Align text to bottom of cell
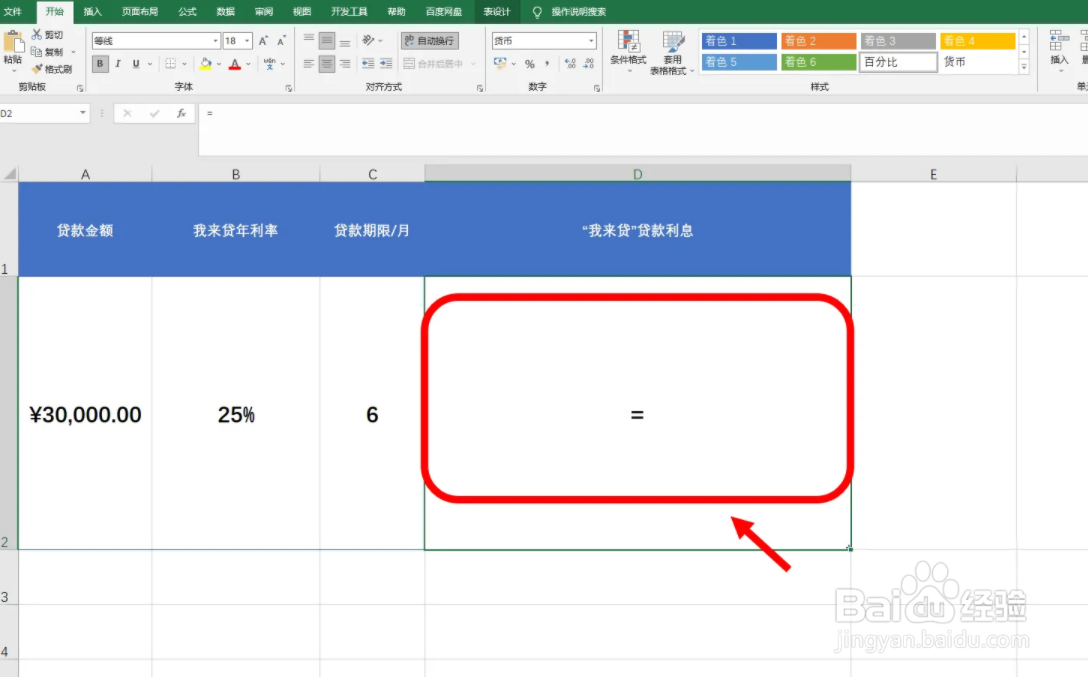This screenshot has height=677, width=1088. [345, 41]
